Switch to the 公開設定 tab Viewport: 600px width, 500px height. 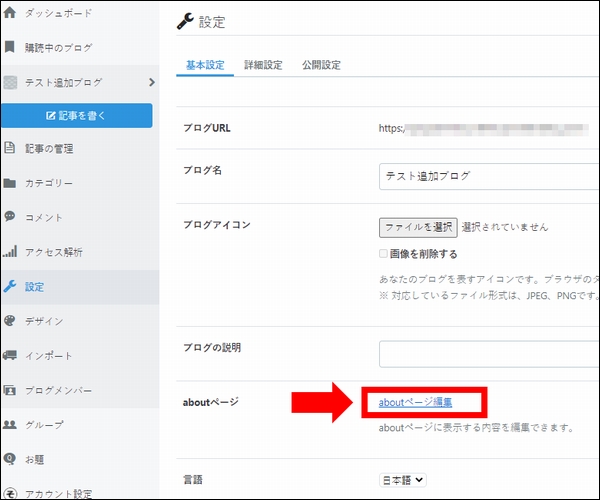tap(321, 65)
